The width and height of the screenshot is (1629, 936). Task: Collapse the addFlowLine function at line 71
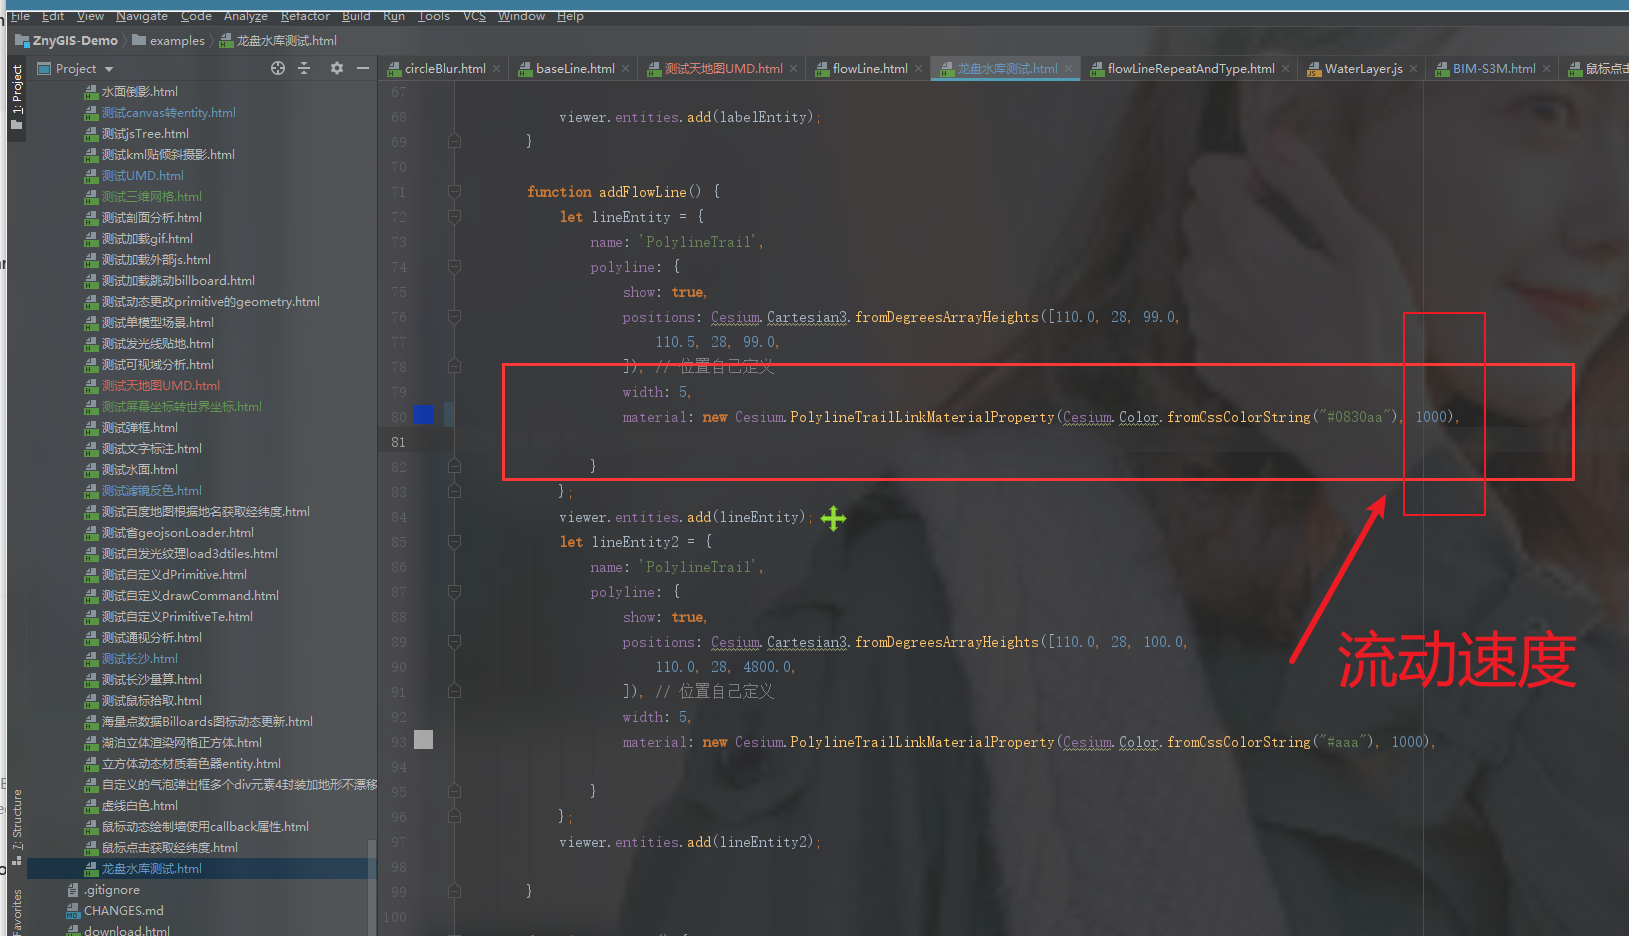[454, 191]
